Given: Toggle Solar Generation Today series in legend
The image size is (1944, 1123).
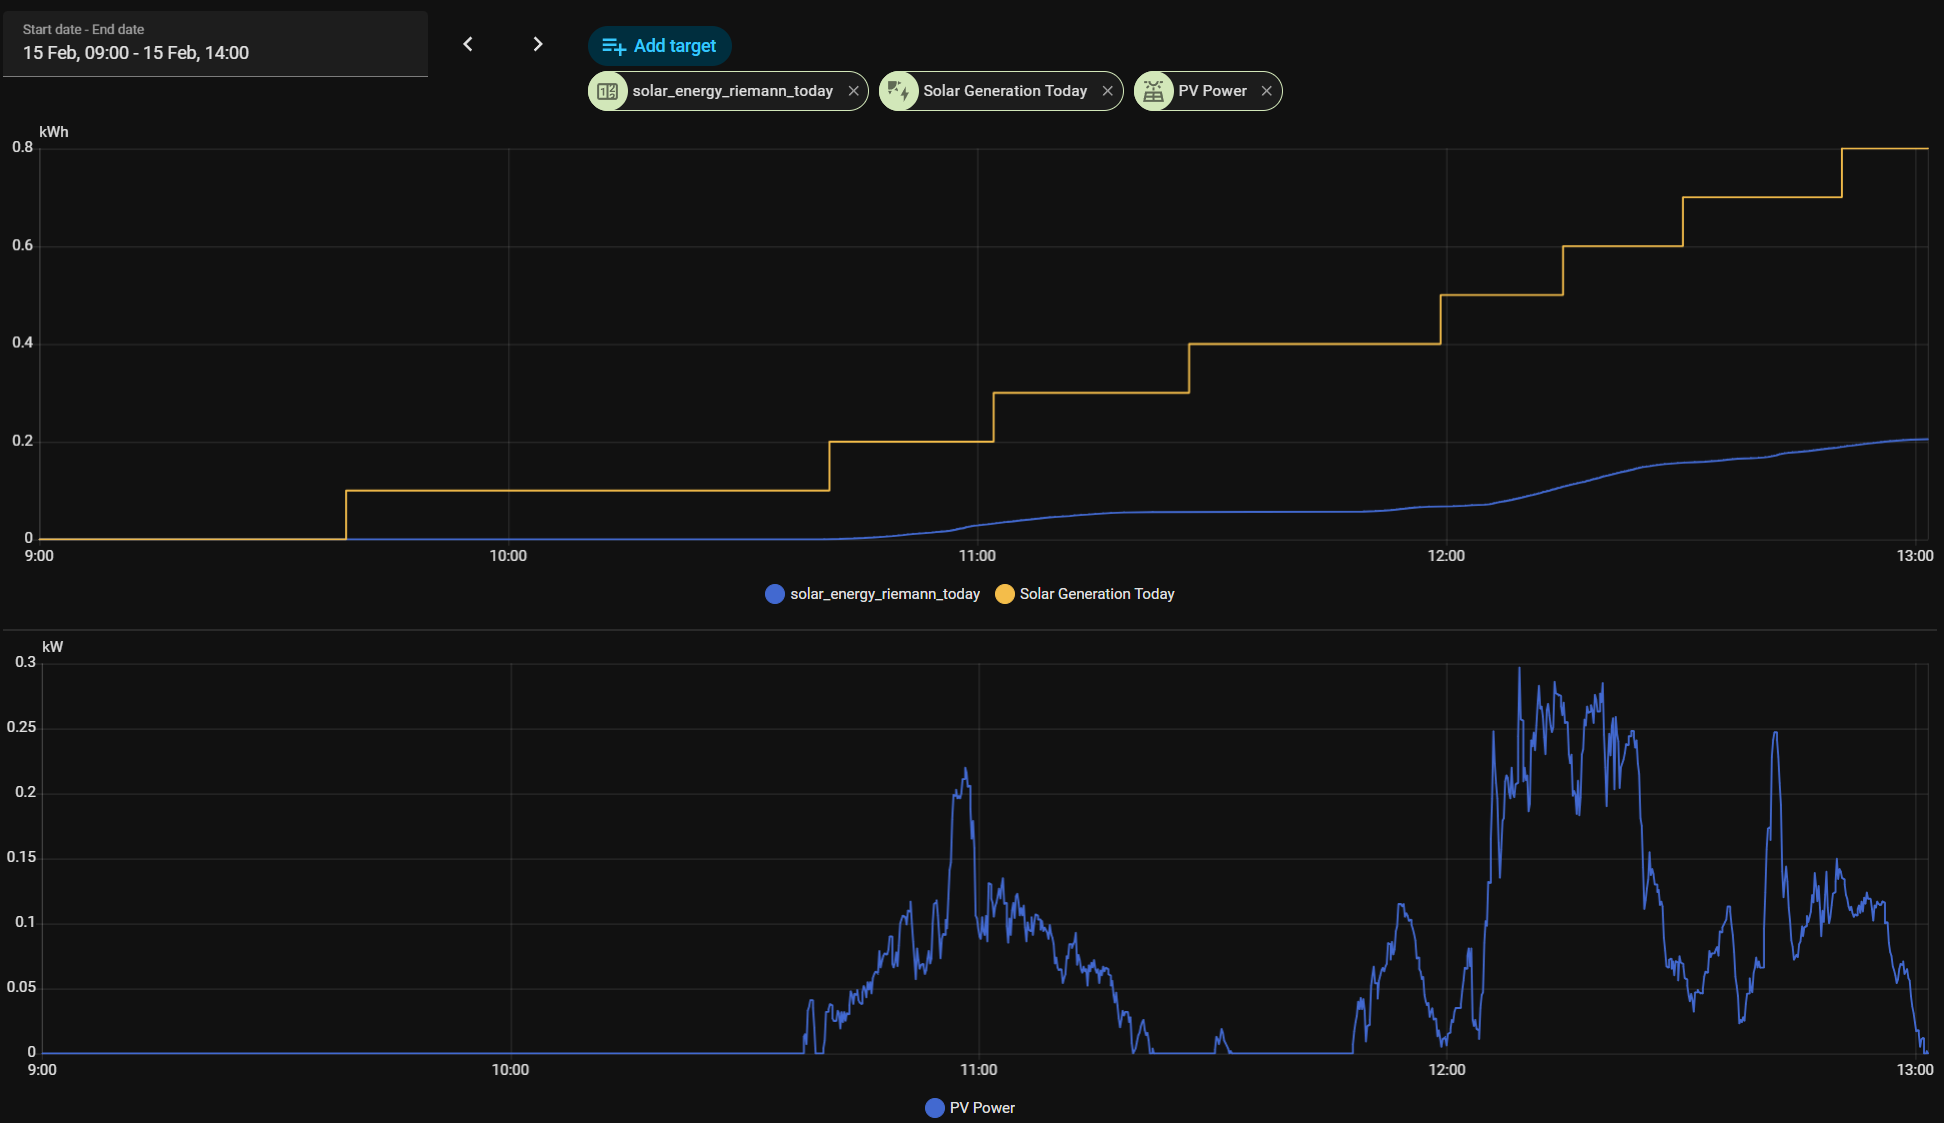Looking at the screenshot, I should 1096,594.
